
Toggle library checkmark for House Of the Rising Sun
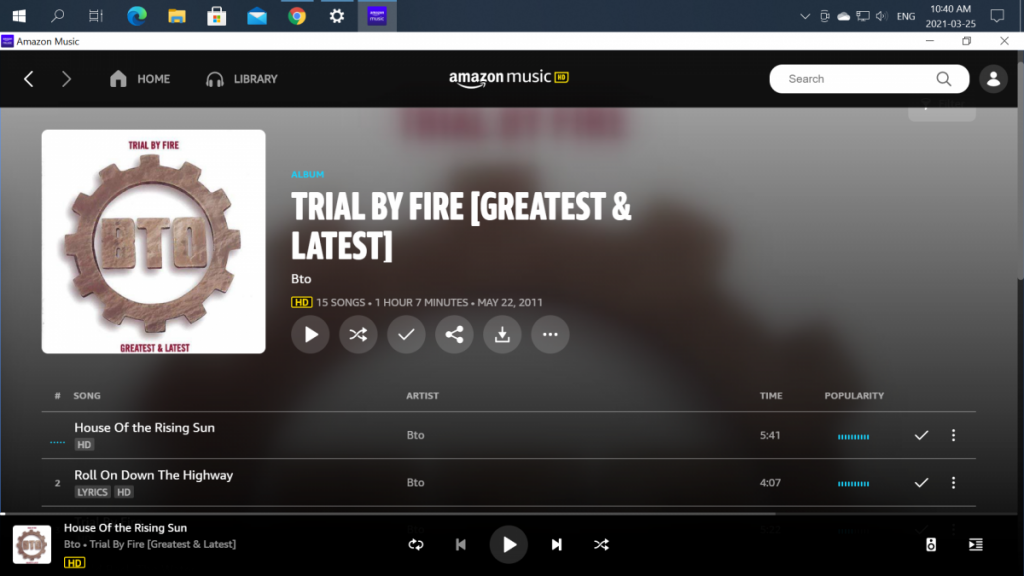[921, 435]
